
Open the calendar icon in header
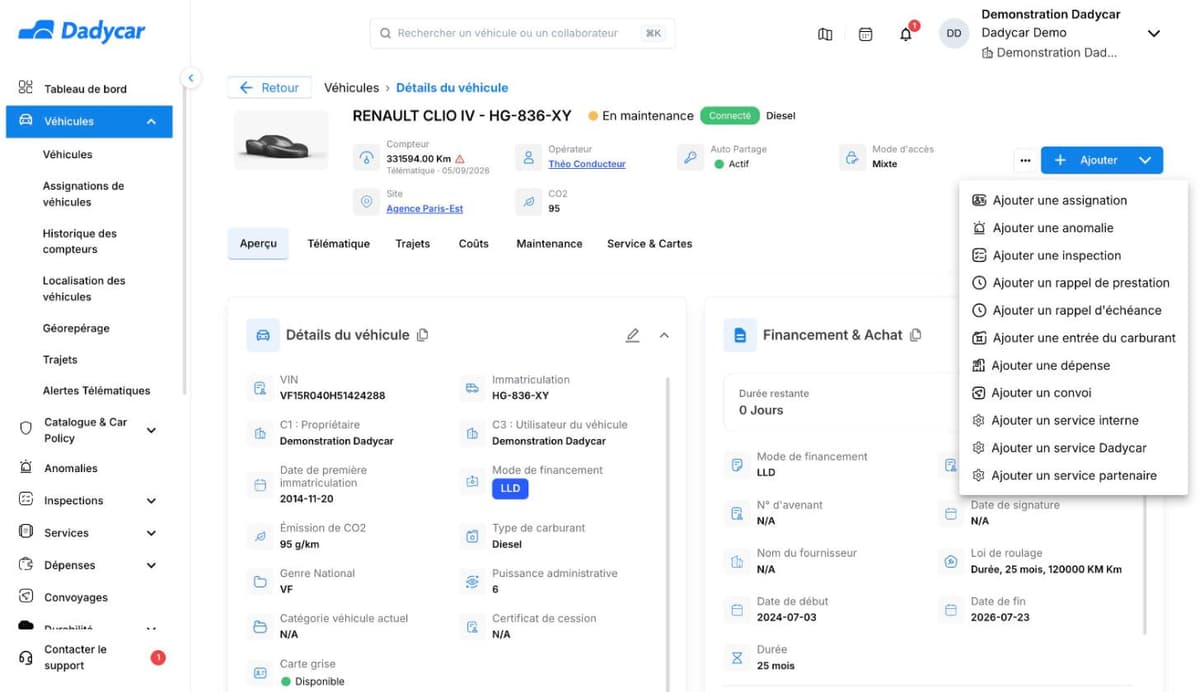(x=866, y=34)
